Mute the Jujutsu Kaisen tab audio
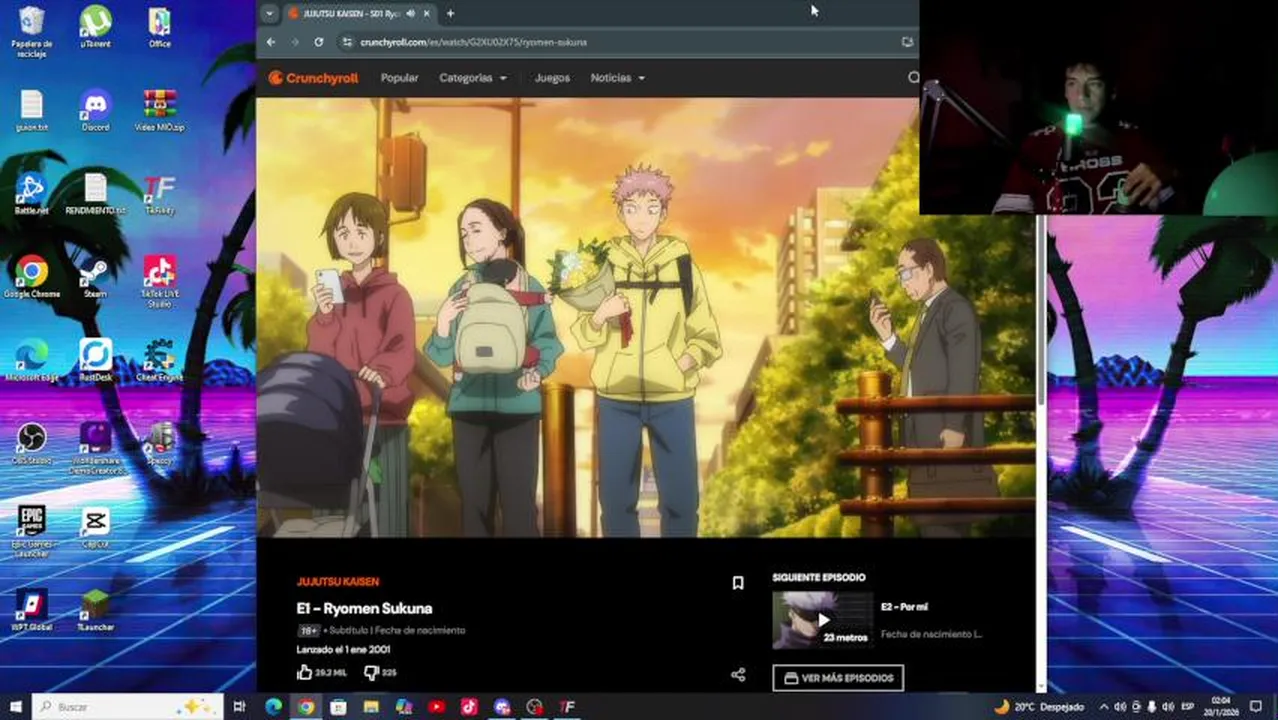1278x720 pixels. click(411, 13)
